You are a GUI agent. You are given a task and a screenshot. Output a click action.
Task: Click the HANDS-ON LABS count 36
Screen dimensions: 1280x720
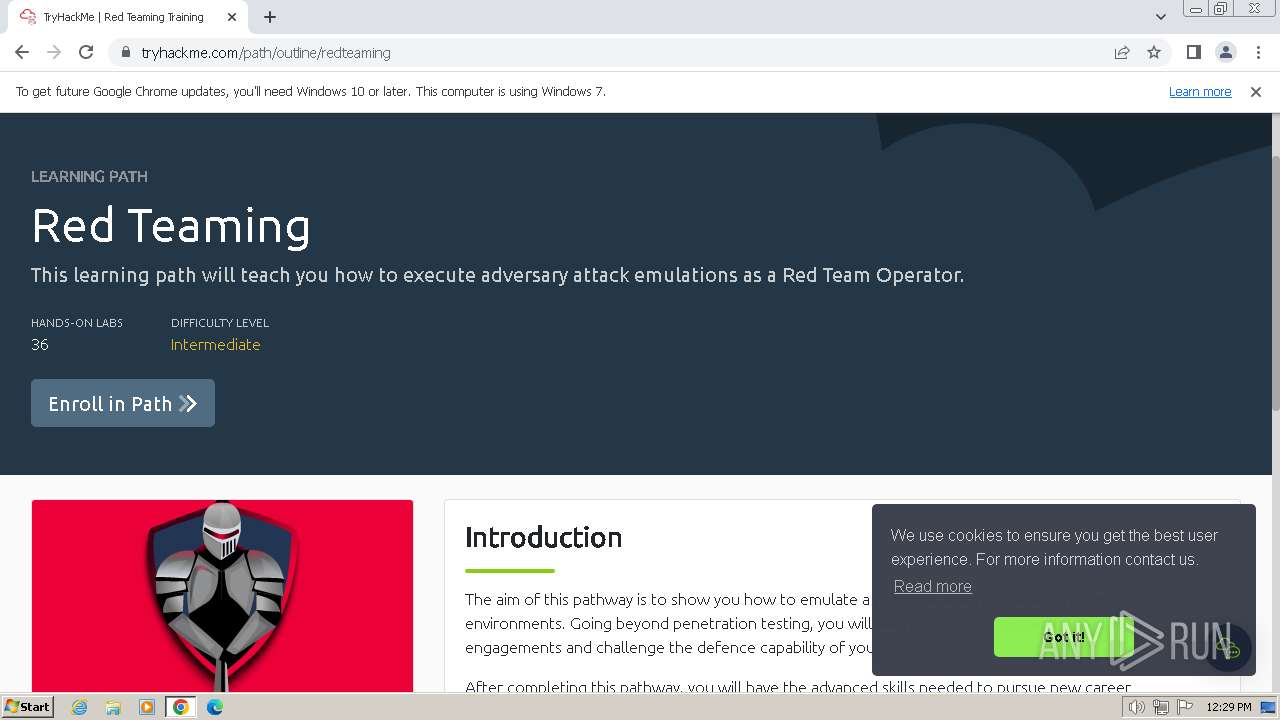pyautogui.click(x=40, y=344)
